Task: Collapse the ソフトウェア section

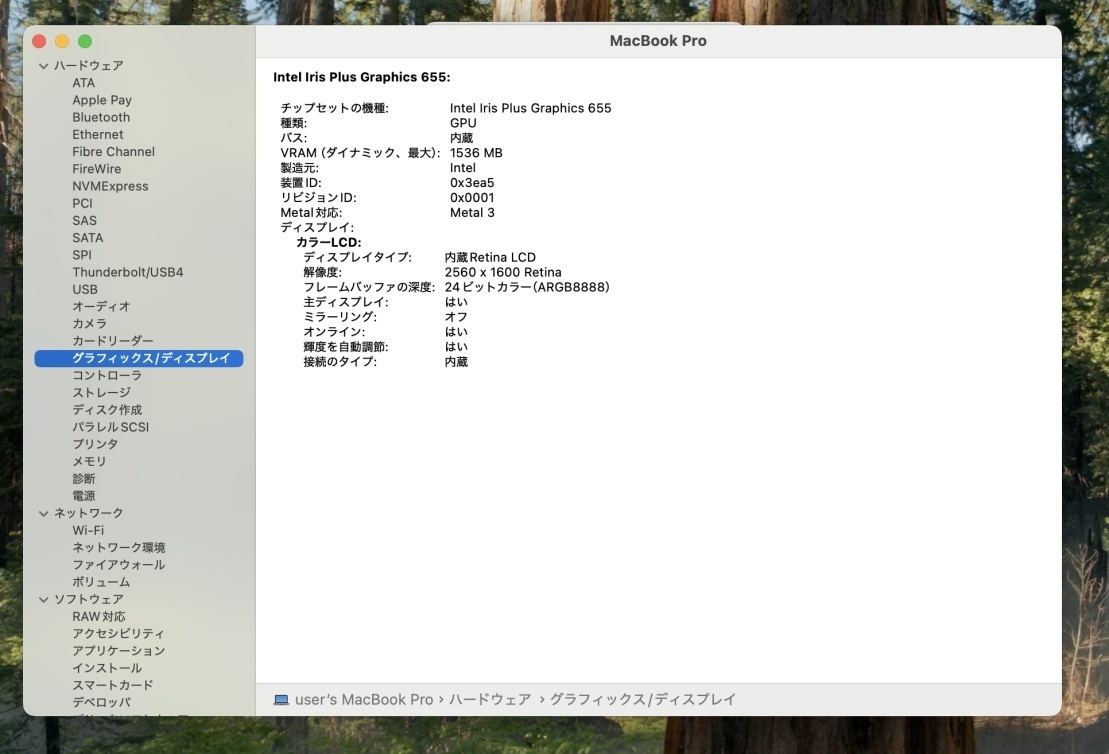Action: point(43,600)
